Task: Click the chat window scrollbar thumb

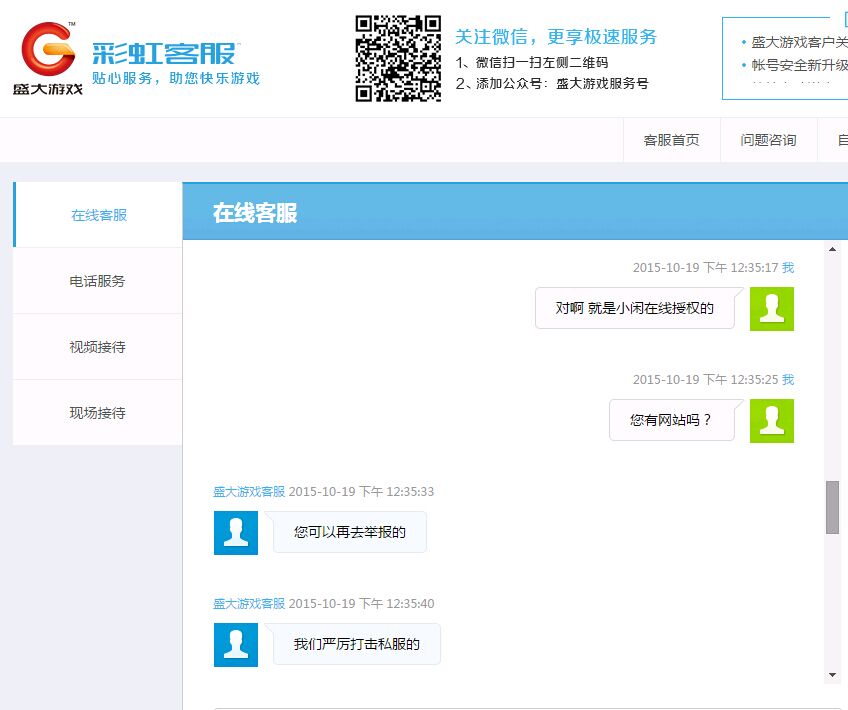Action: (832, 507)
